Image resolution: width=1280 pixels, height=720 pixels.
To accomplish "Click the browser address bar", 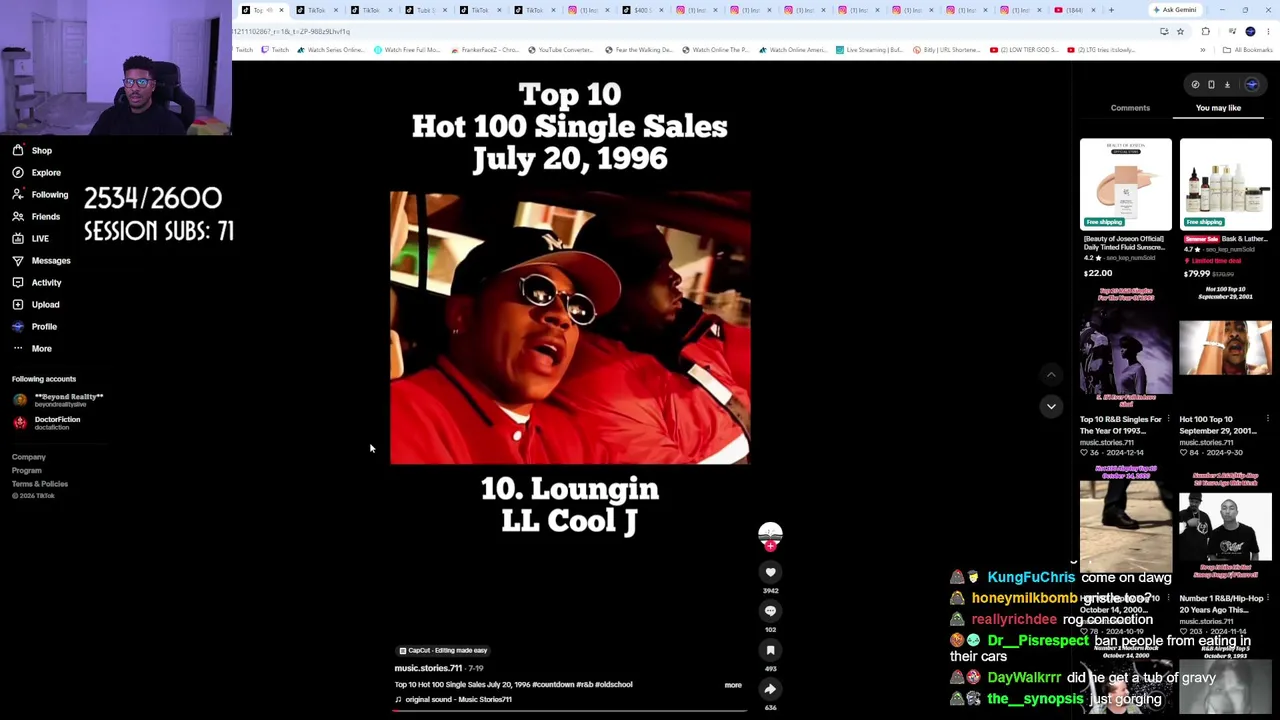I will point(690,32).
